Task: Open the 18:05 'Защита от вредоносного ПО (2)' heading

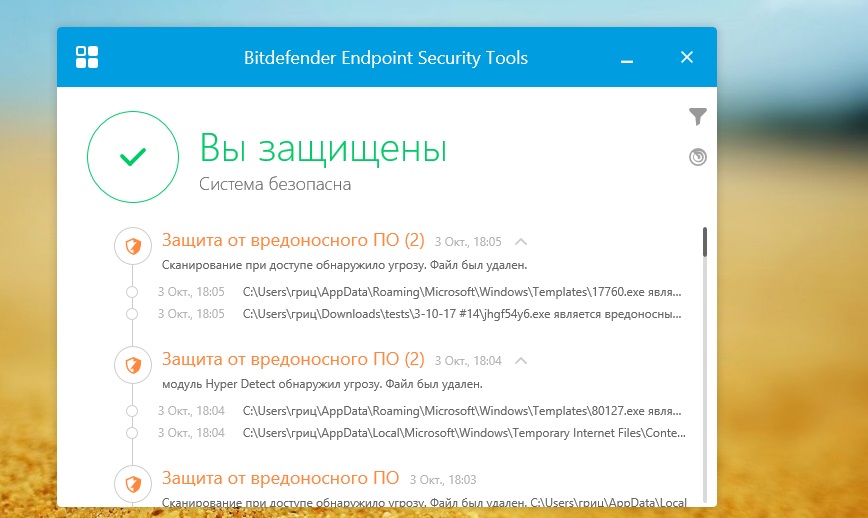Action: pyautogui.click(x=293, y=240)
